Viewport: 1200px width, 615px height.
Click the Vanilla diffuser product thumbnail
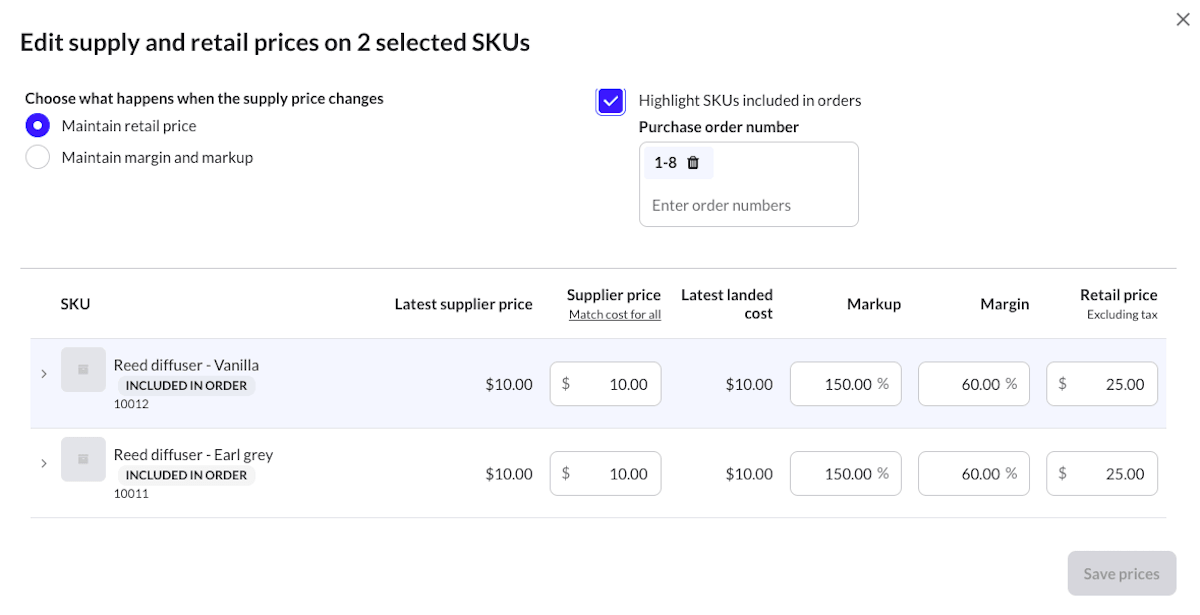[x=83, y=370]
